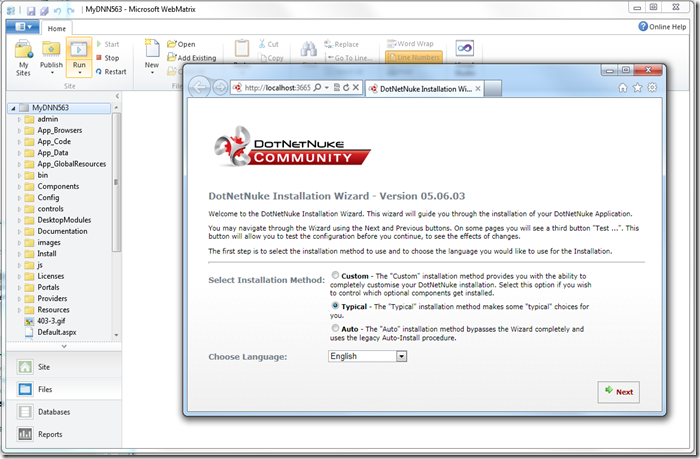Click the address bar search magnifier
The height and width of the screenshot is (459, 700).
(x=317, y=88)
